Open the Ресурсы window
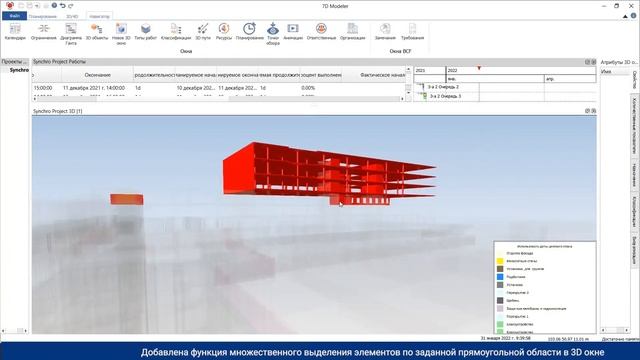Image resolution: width=640 pixels, height=360 pixels. tap(224, 31)
